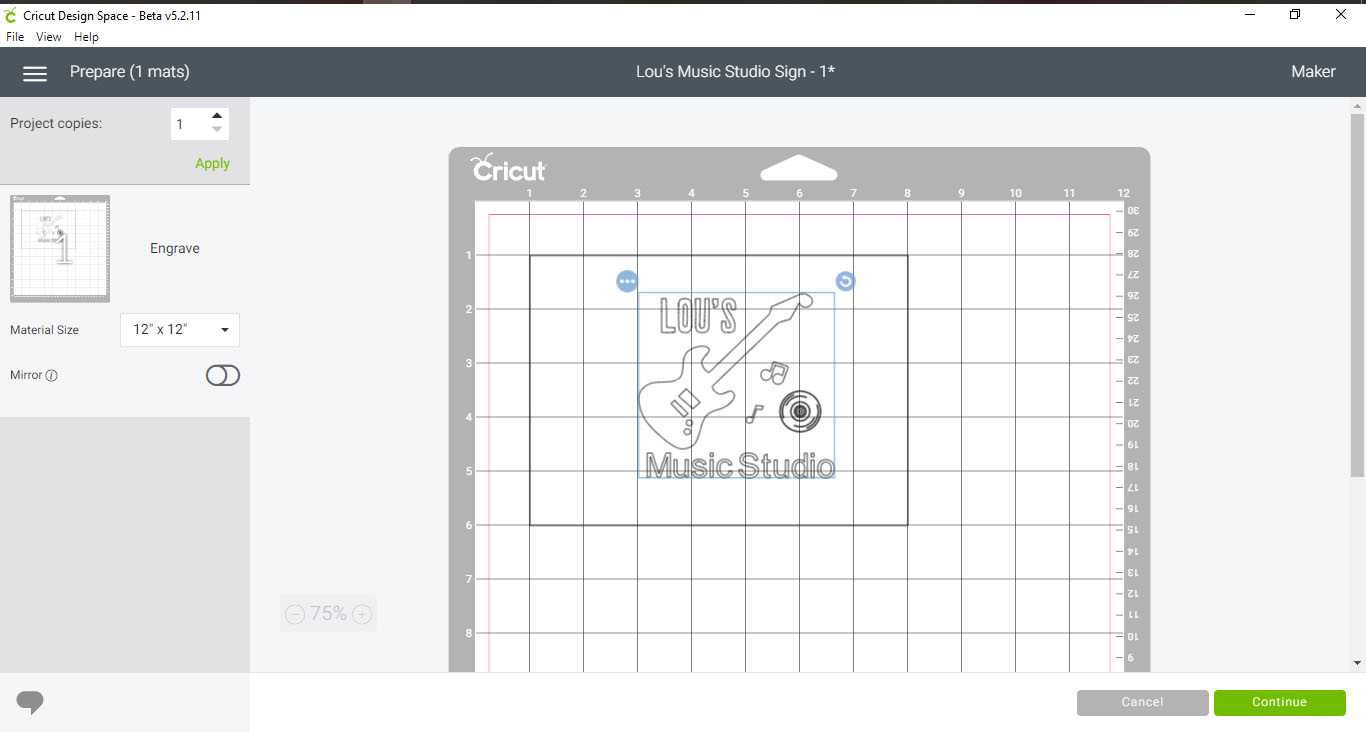
Task: Open the hamburger navigation menu
Action: pyautogui.click(x=35, y=73)
